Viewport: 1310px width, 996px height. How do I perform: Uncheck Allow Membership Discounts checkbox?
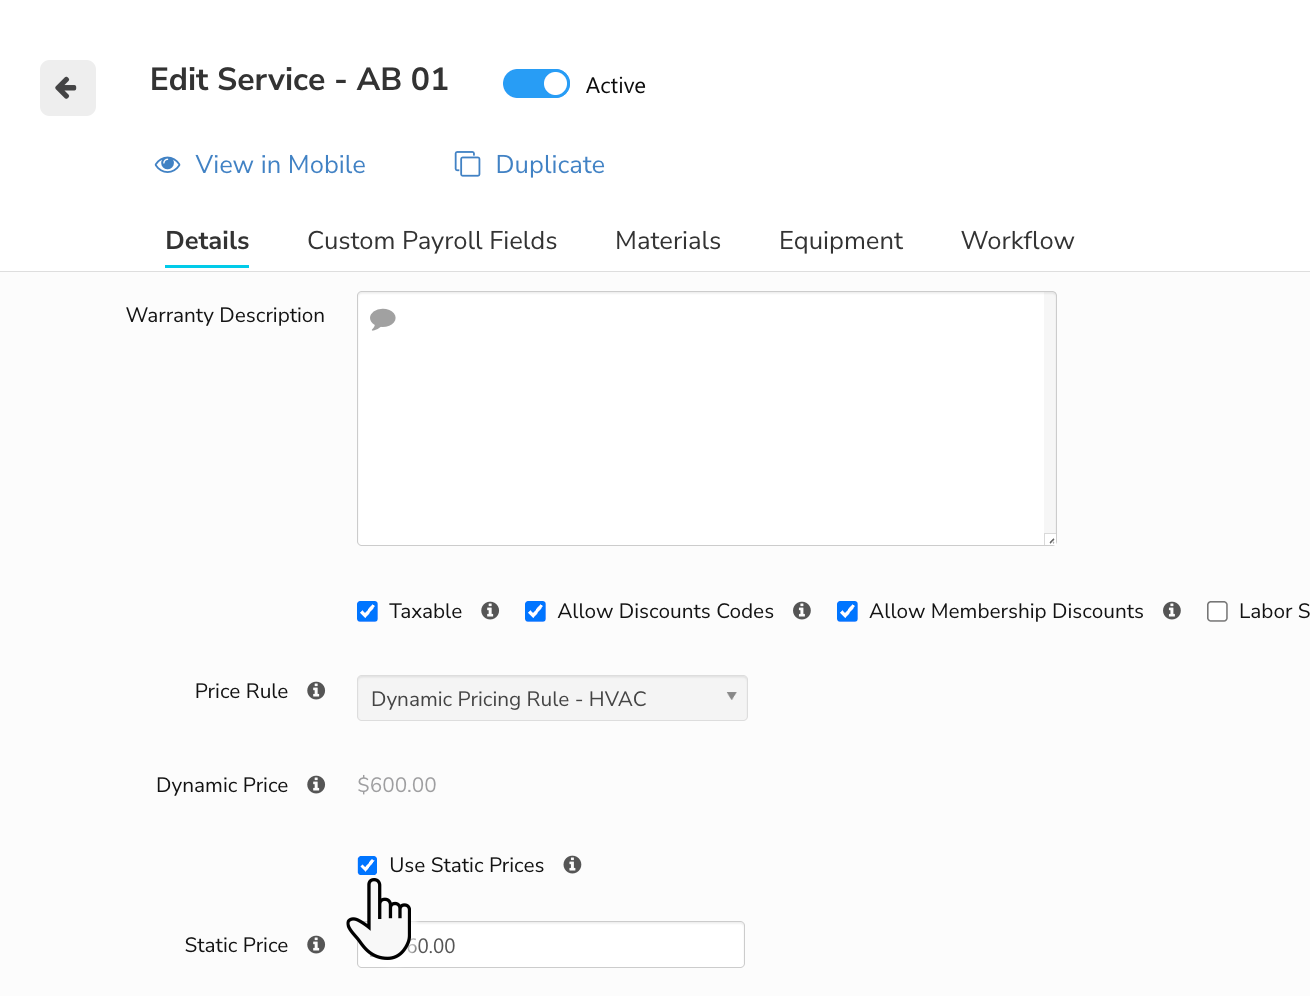[847, 611]
